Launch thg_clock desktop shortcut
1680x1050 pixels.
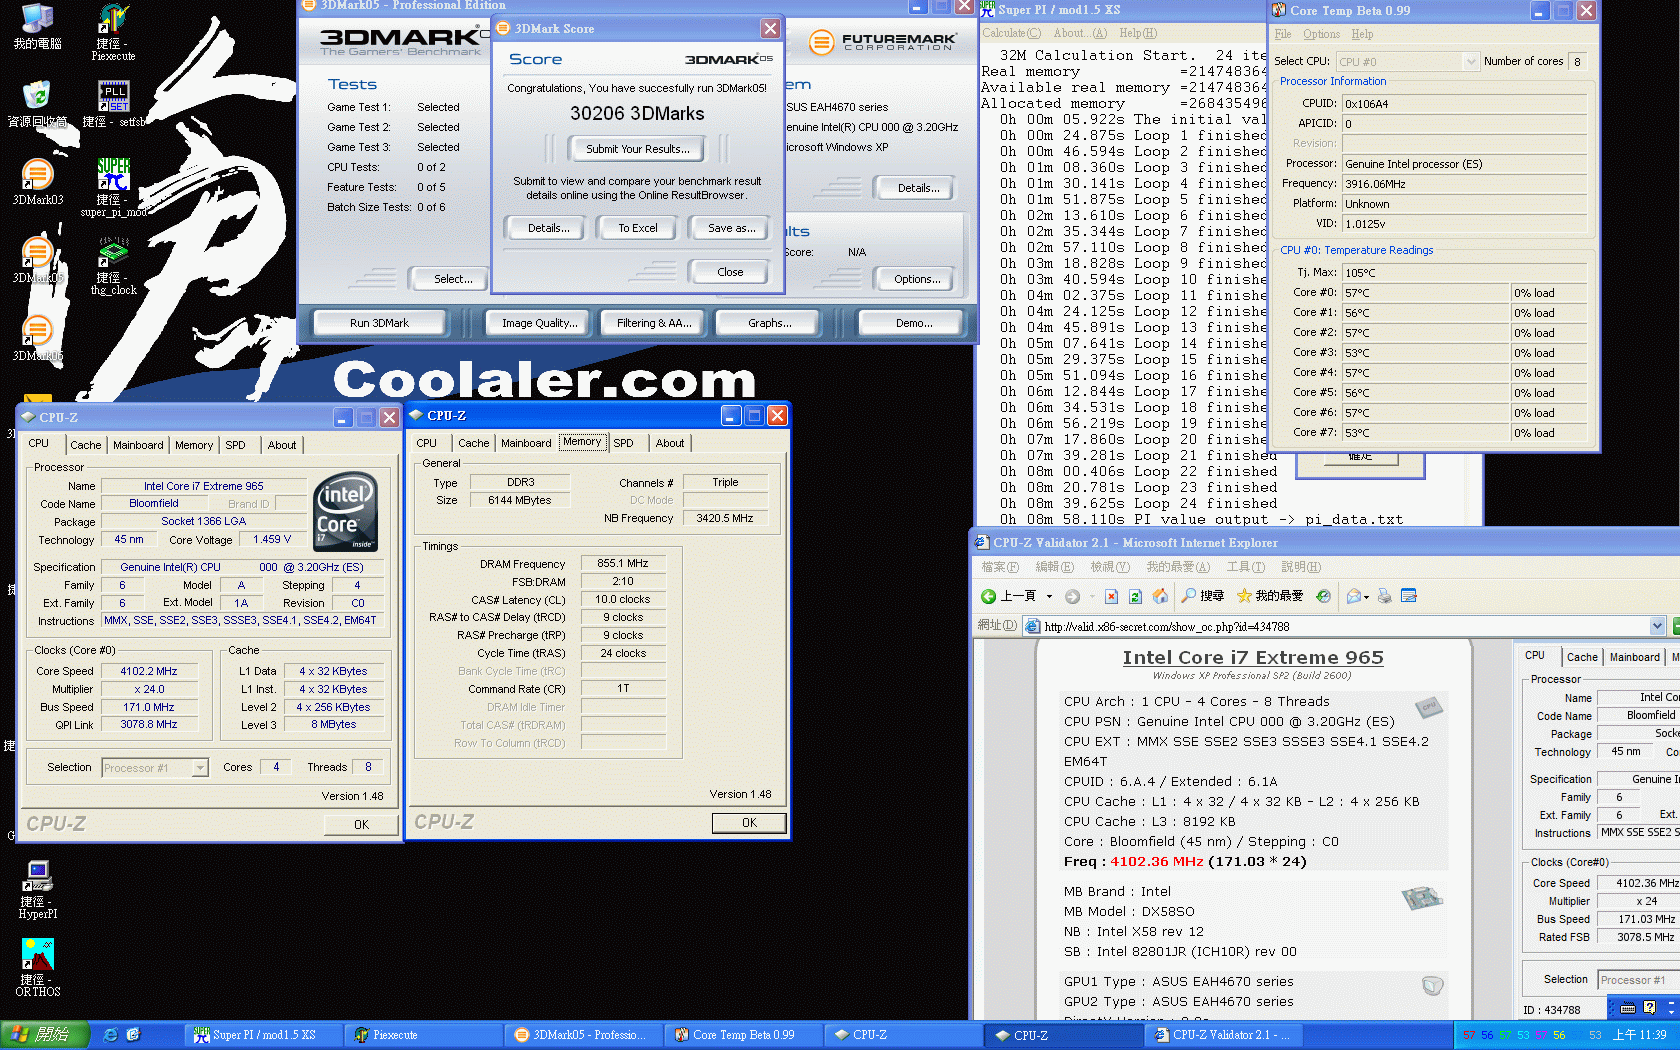113,265
